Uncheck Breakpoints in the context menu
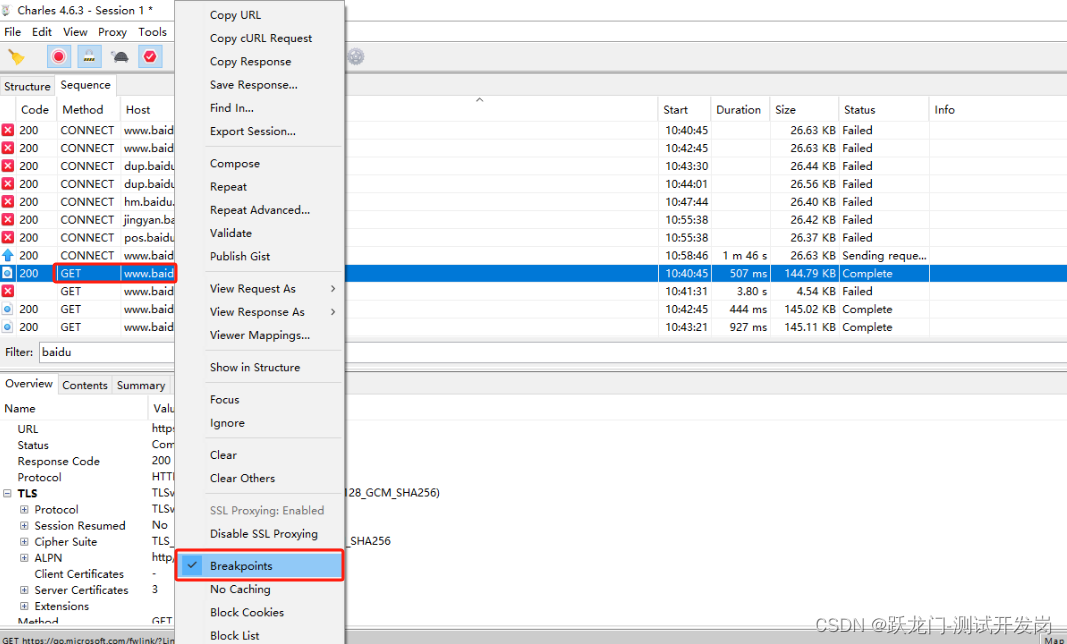The image size is (1067, 644). pyautogui.click(x=259, y=566)
